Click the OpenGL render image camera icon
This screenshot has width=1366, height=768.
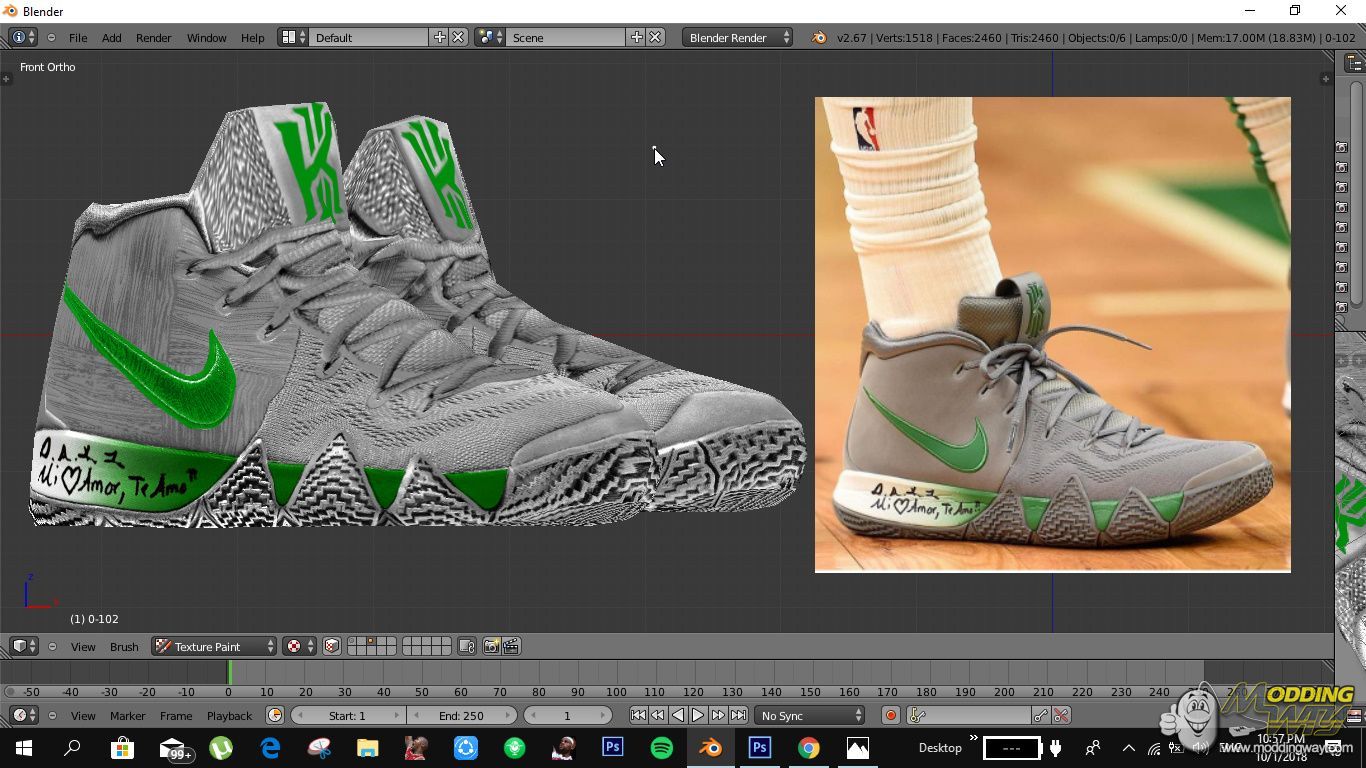(x=491, y=647)
